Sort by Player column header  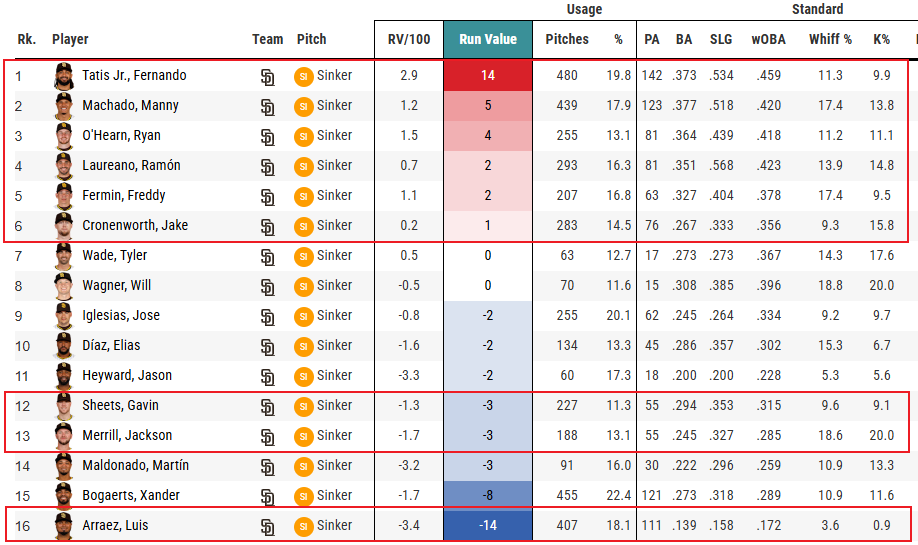tap(70, 40)
